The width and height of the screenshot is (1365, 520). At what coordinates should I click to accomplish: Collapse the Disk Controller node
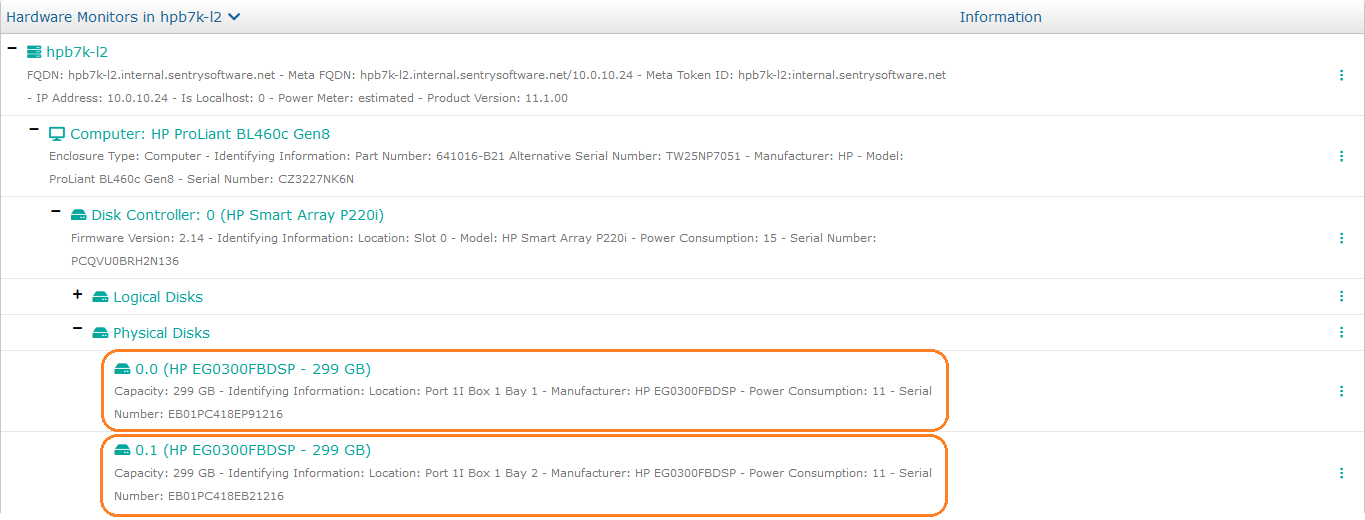[55, 212]
